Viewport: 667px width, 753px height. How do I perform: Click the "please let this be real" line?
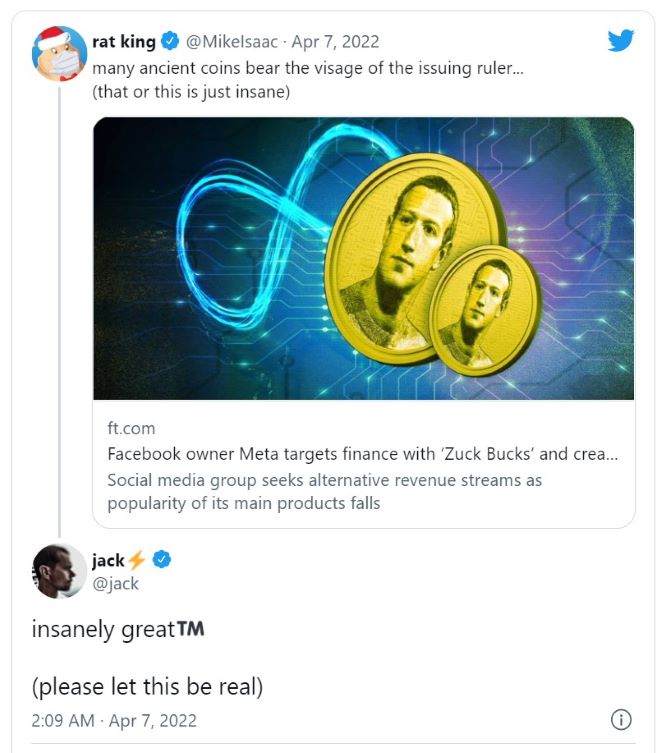147,687
